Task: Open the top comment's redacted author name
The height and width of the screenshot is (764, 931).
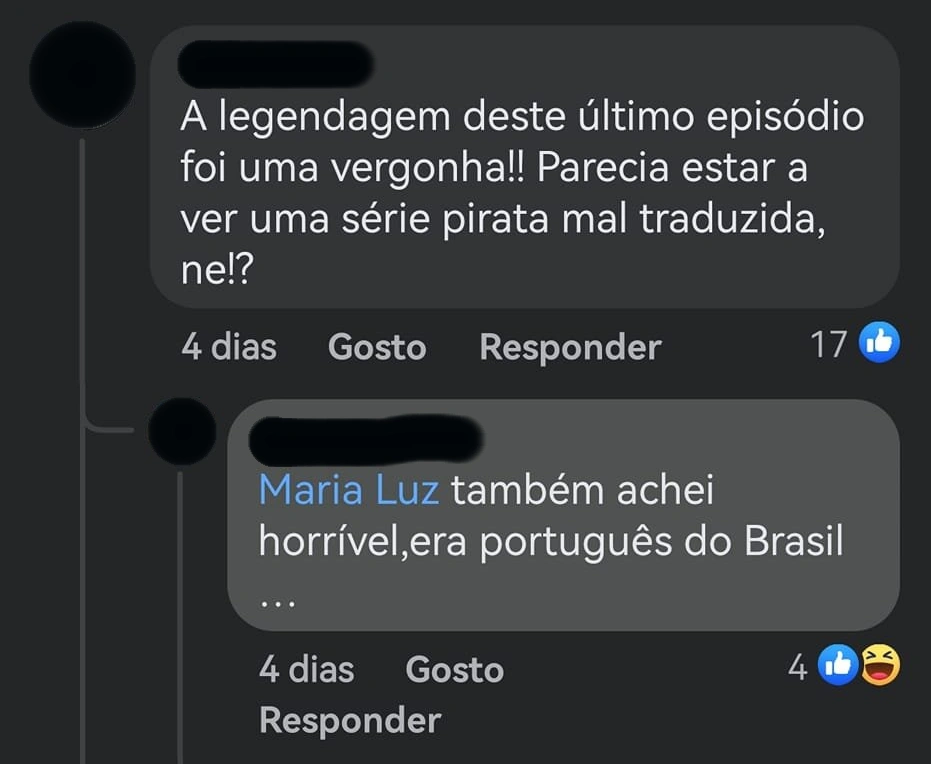Action: coord(276,64)
